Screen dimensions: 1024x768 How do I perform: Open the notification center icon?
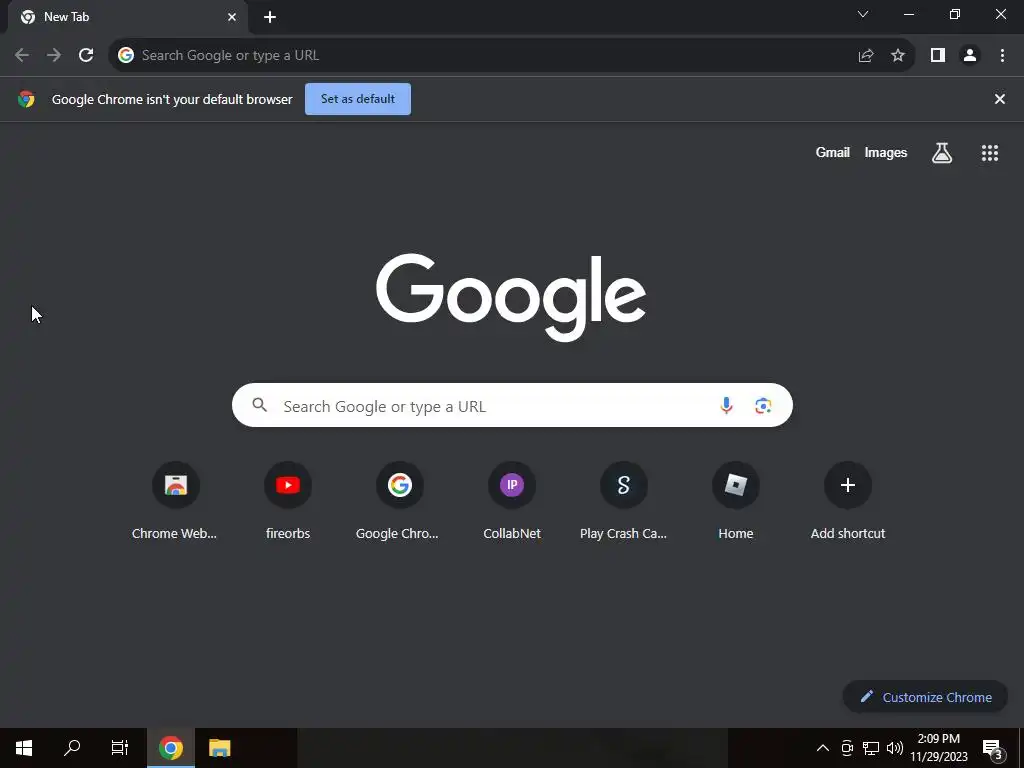(x=993, y=748)
